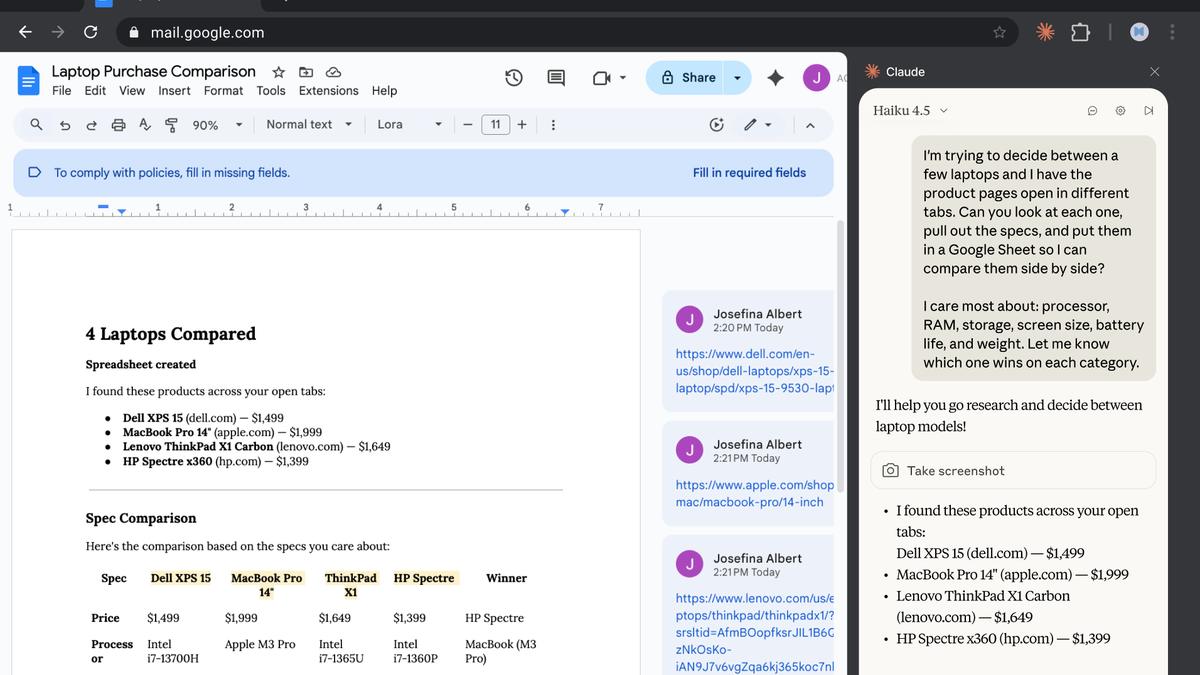
Task: Click the Claude extension icon in Chrome toolbar
Action: 1044,32
